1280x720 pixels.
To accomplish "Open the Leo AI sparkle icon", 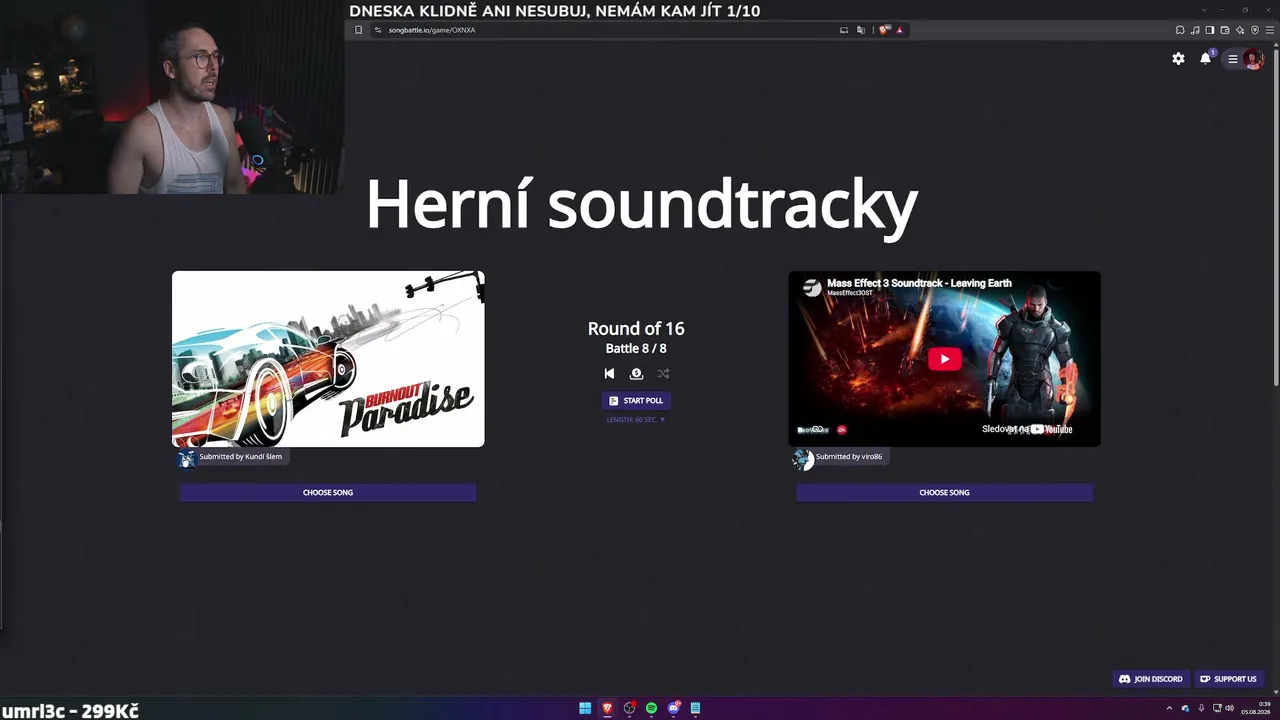I will coord(1240,30).
